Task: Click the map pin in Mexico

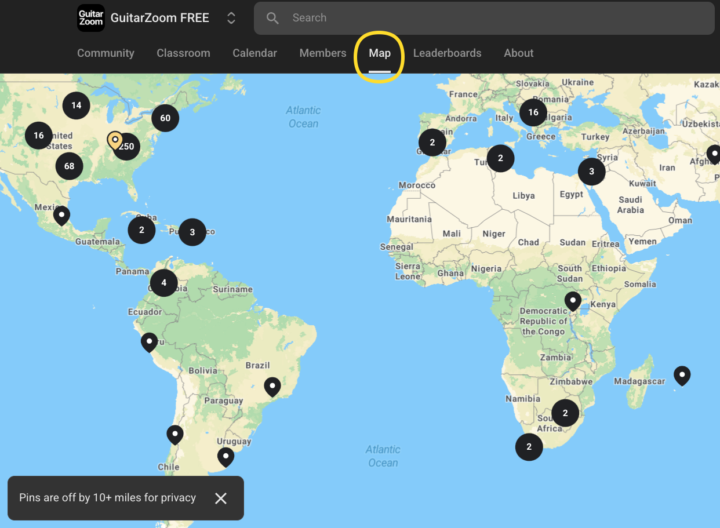Action: coord(62,214)
